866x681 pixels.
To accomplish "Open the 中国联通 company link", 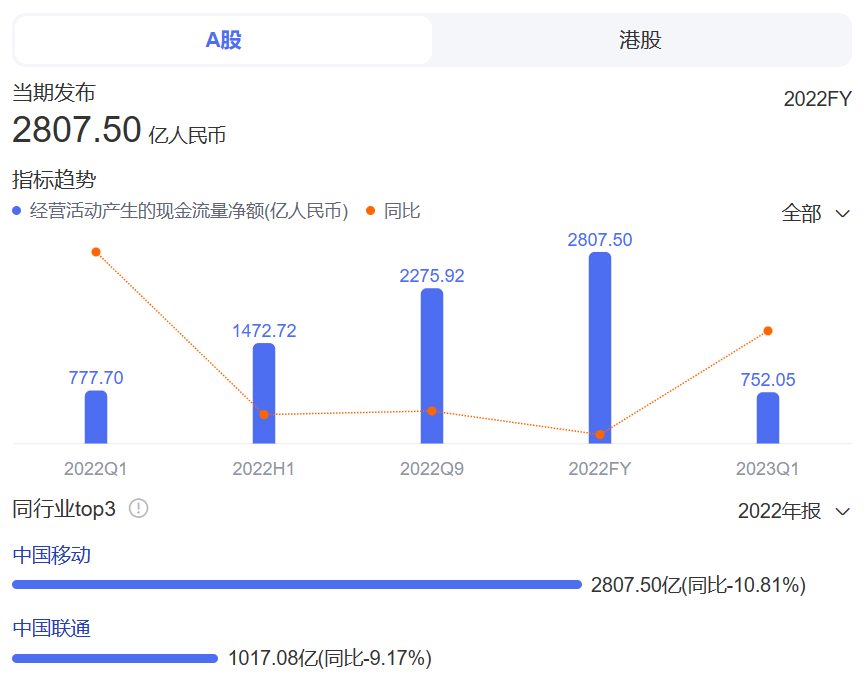I will 51,629.
